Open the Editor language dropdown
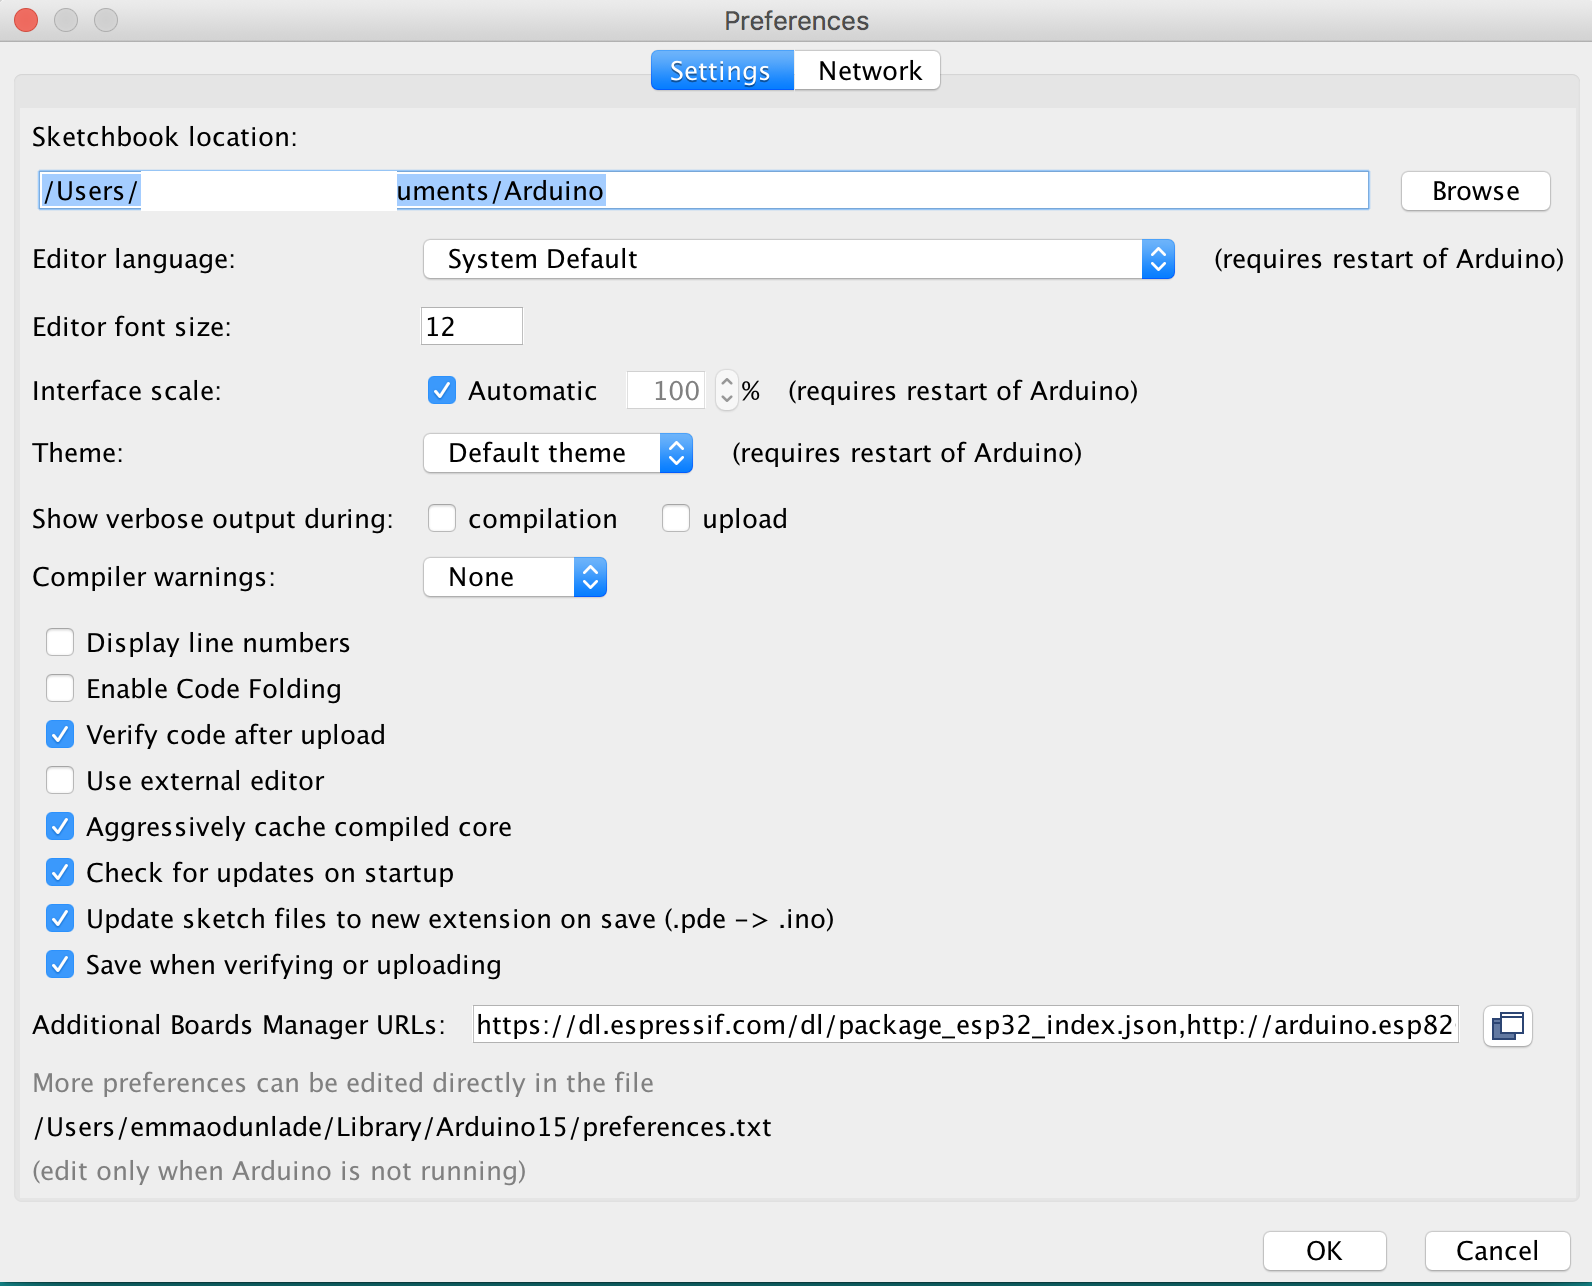Viewport: 1592px width, 1286px height. pos(798,259)
